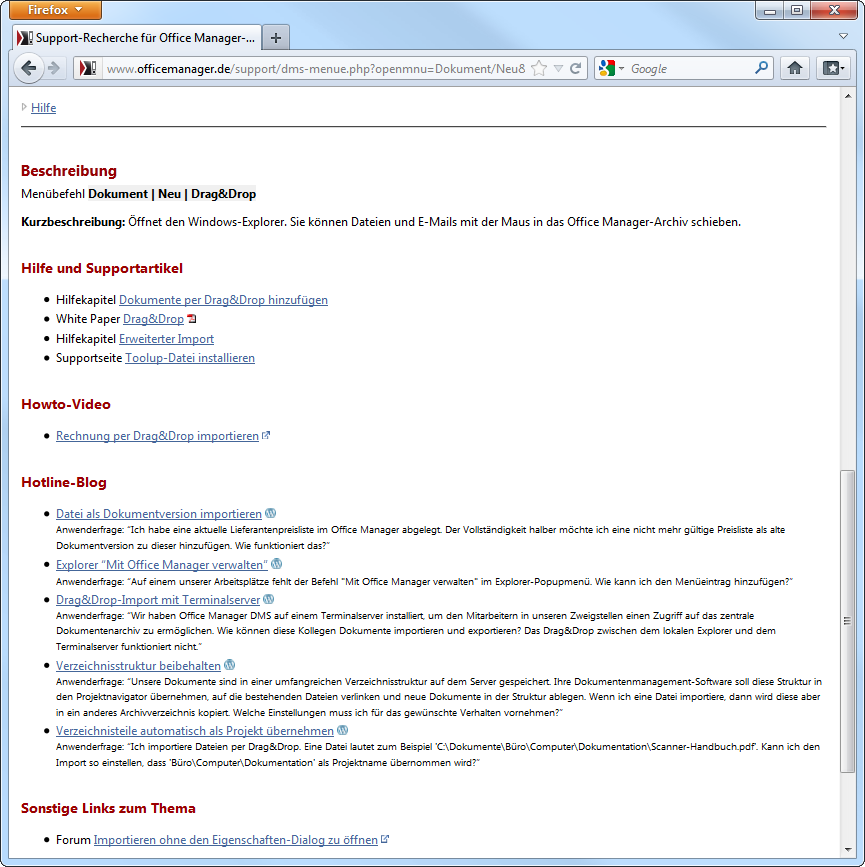
Task: Maximize the Firefox window
Action: (797, 10)
